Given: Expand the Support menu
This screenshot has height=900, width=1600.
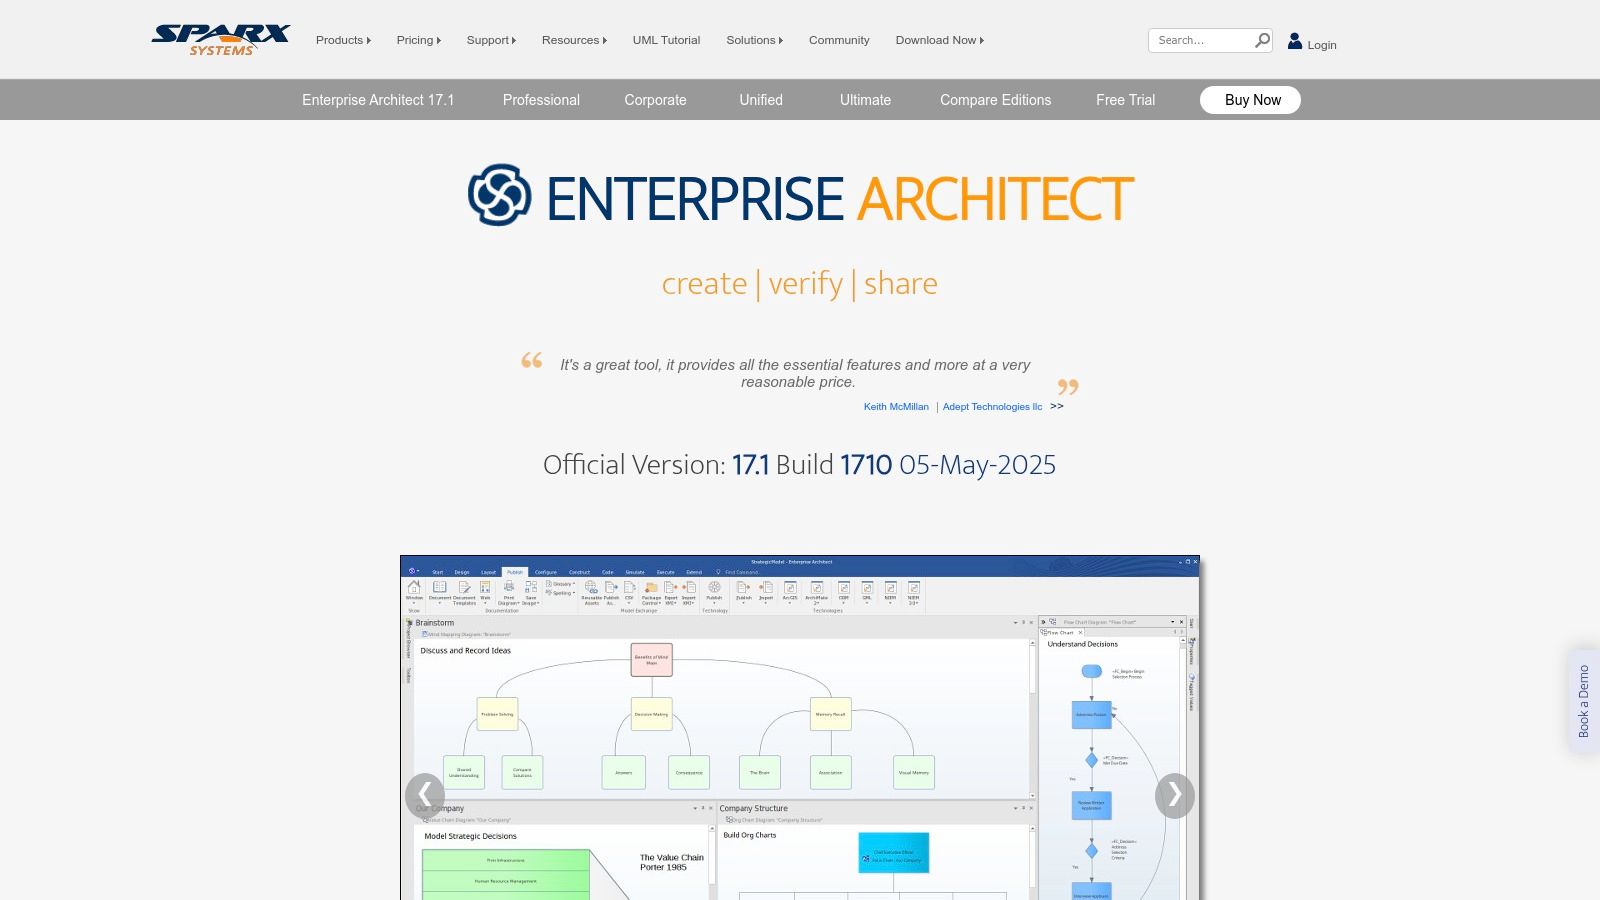Looking at the screenshot, I should [x=491, y=40].
